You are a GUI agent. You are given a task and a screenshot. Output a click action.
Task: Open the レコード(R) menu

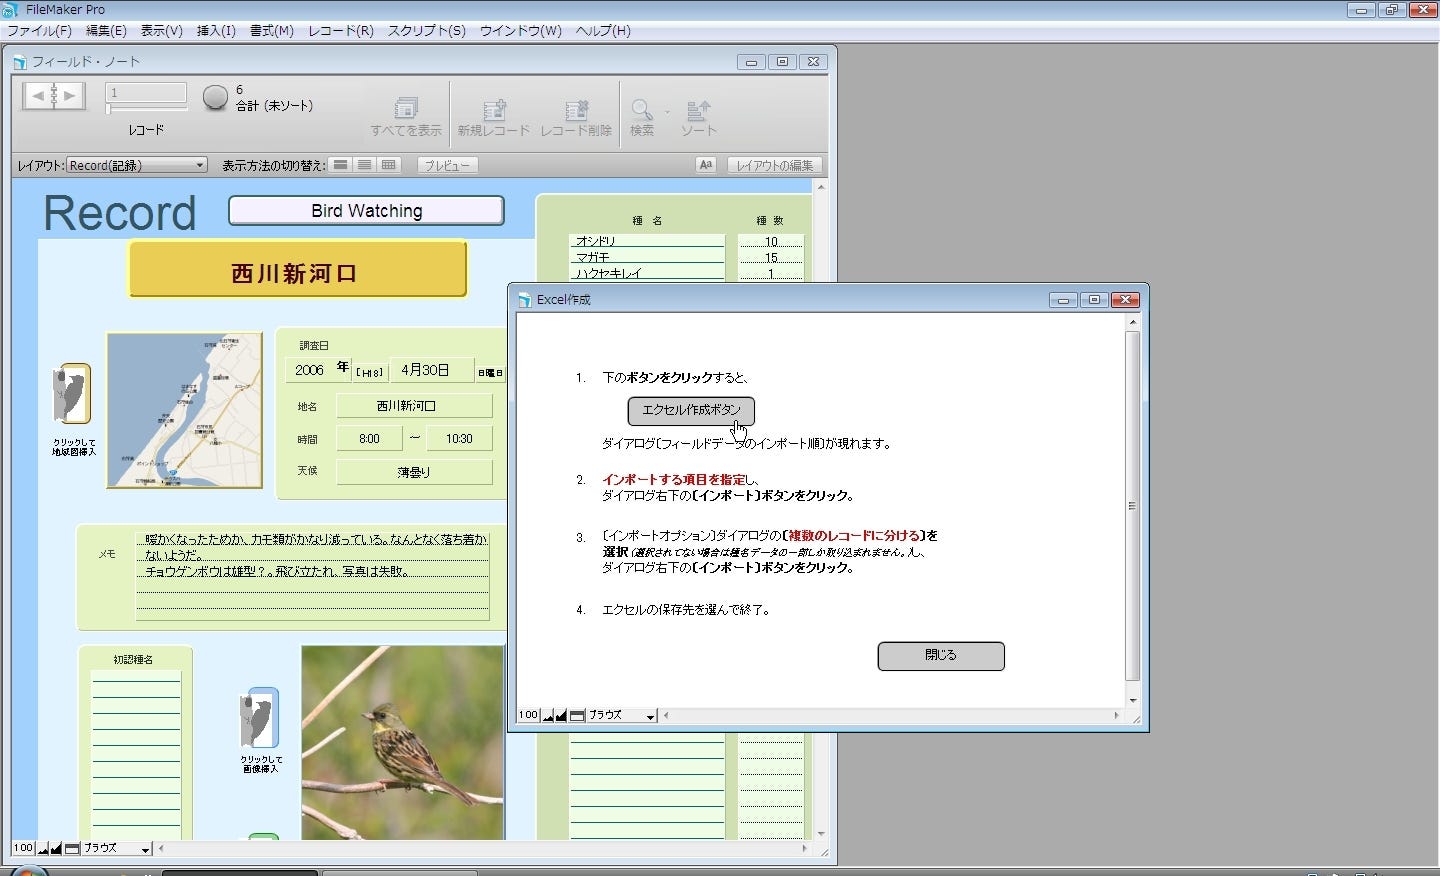tap(341, 31)
